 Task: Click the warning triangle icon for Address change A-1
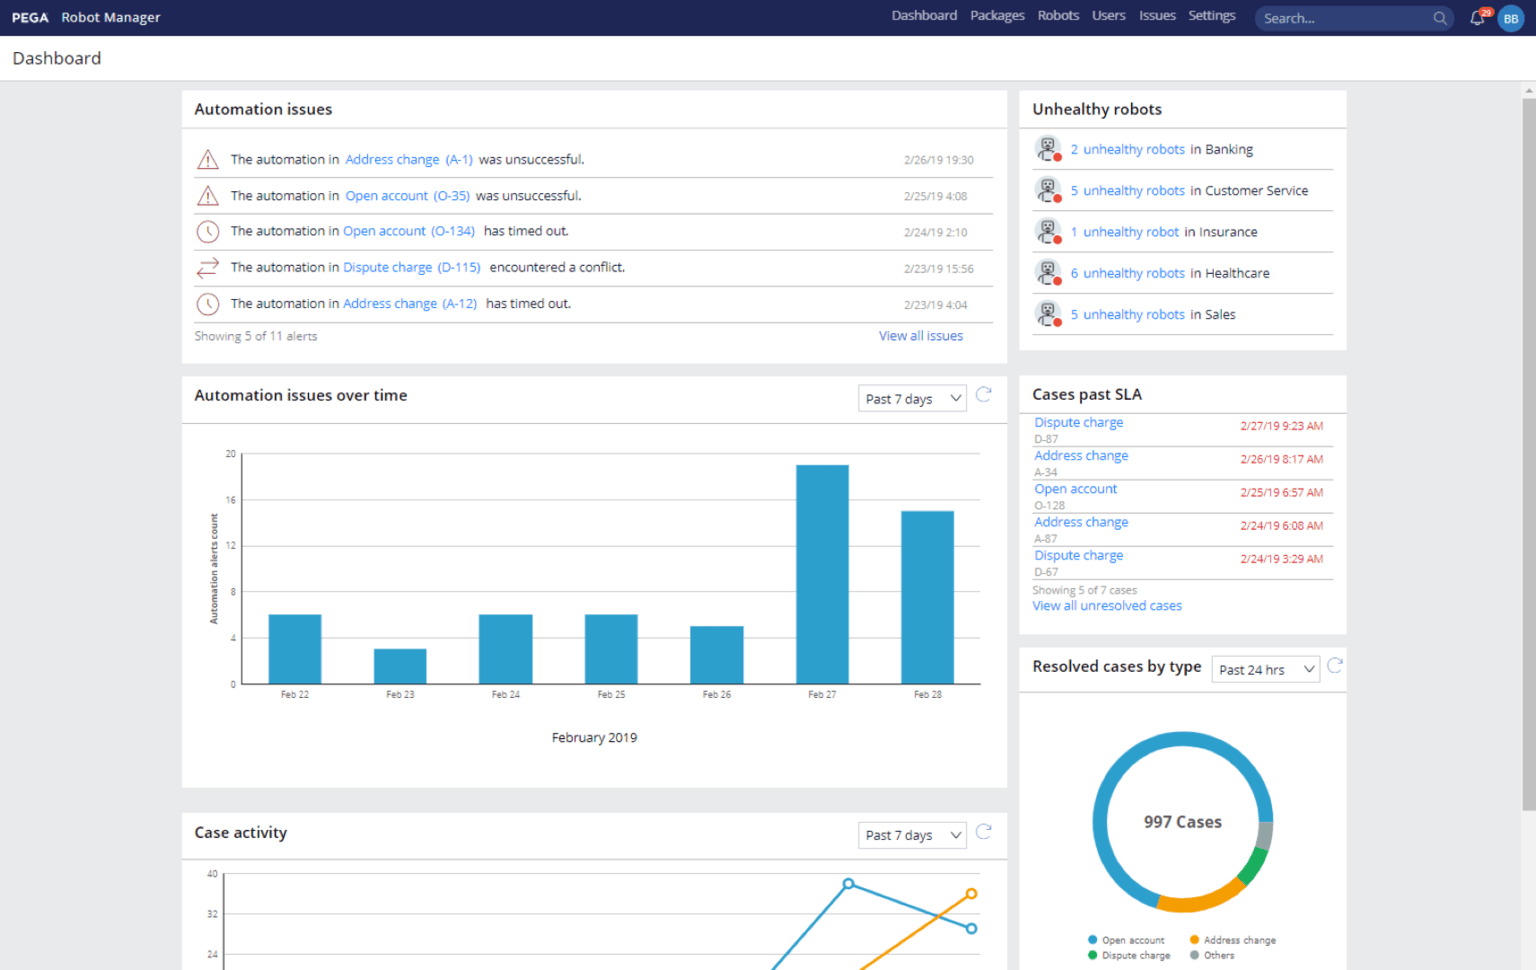tap(208, 160)
